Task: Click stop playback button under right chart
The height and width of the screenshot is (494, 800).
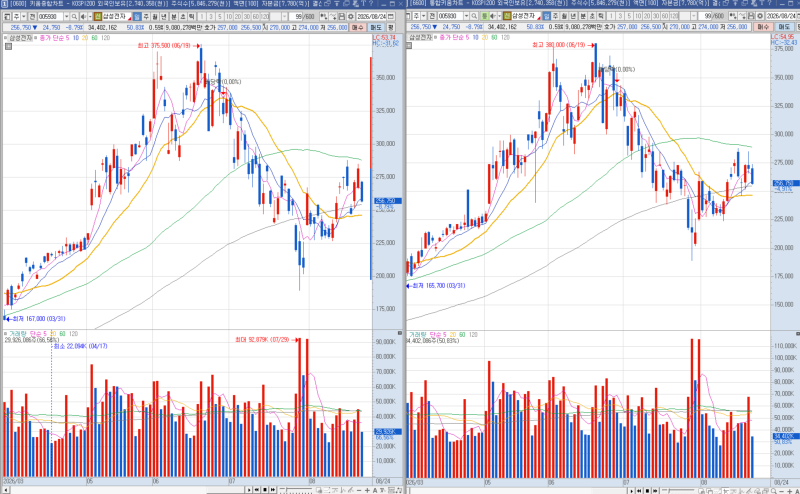Action: [x=647, y=490]
